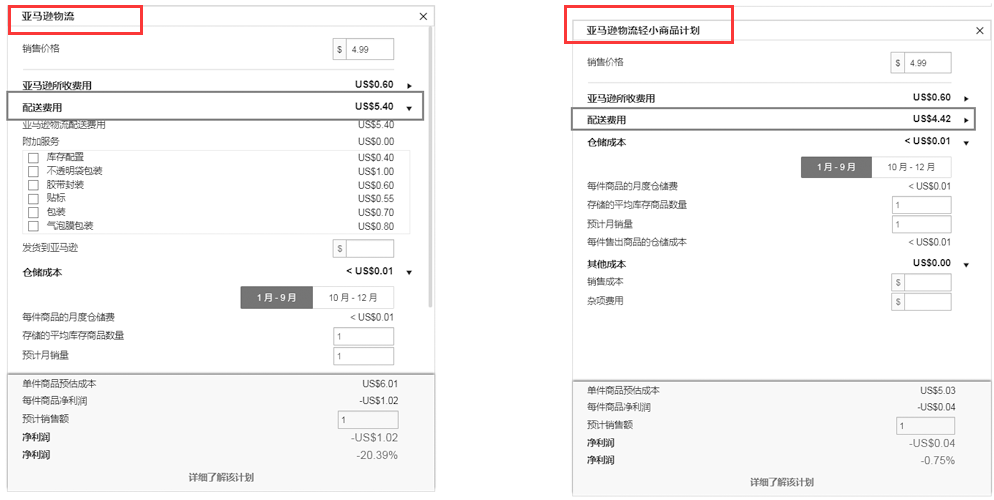Click 附加服务 US$0.00 row

click(208, 141)
